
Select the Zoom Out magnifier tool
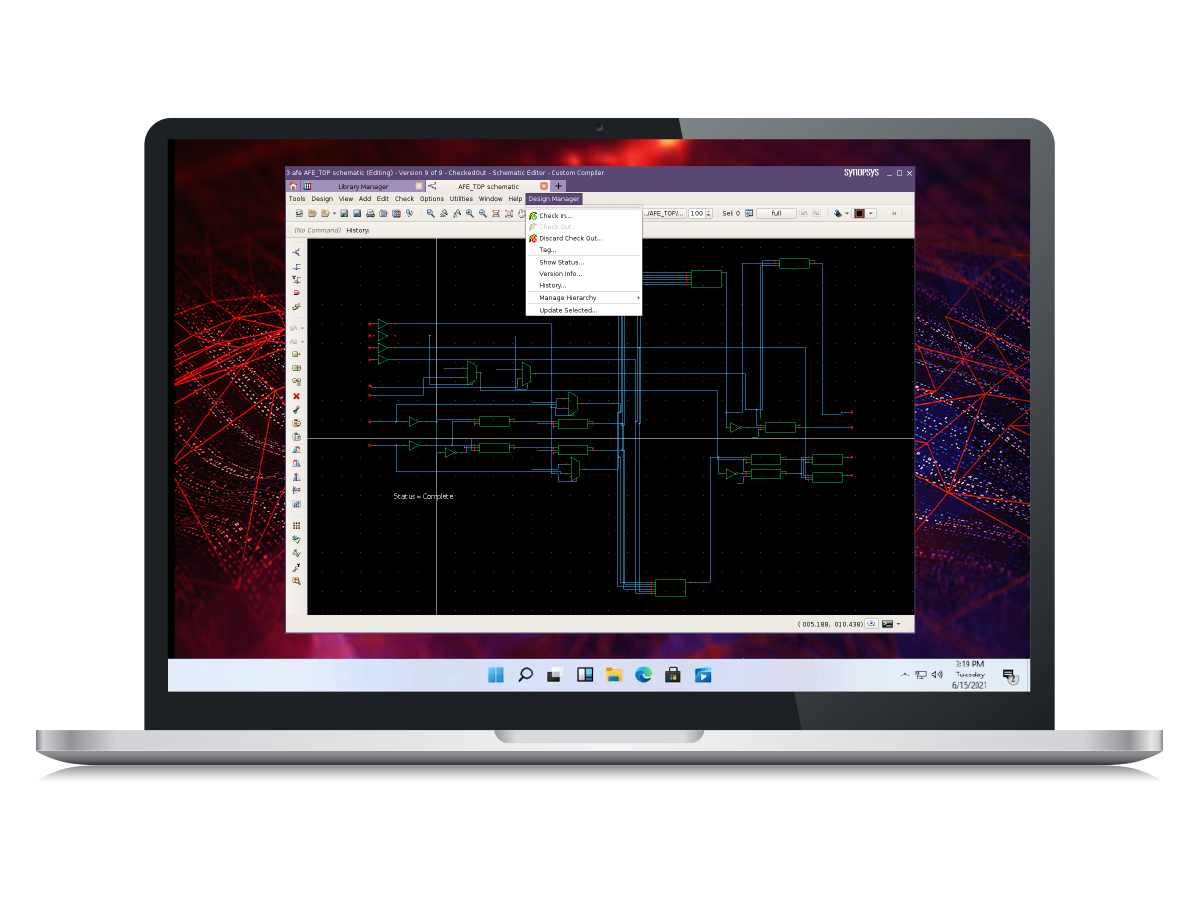pyautogui.click(x=482, y=213)
